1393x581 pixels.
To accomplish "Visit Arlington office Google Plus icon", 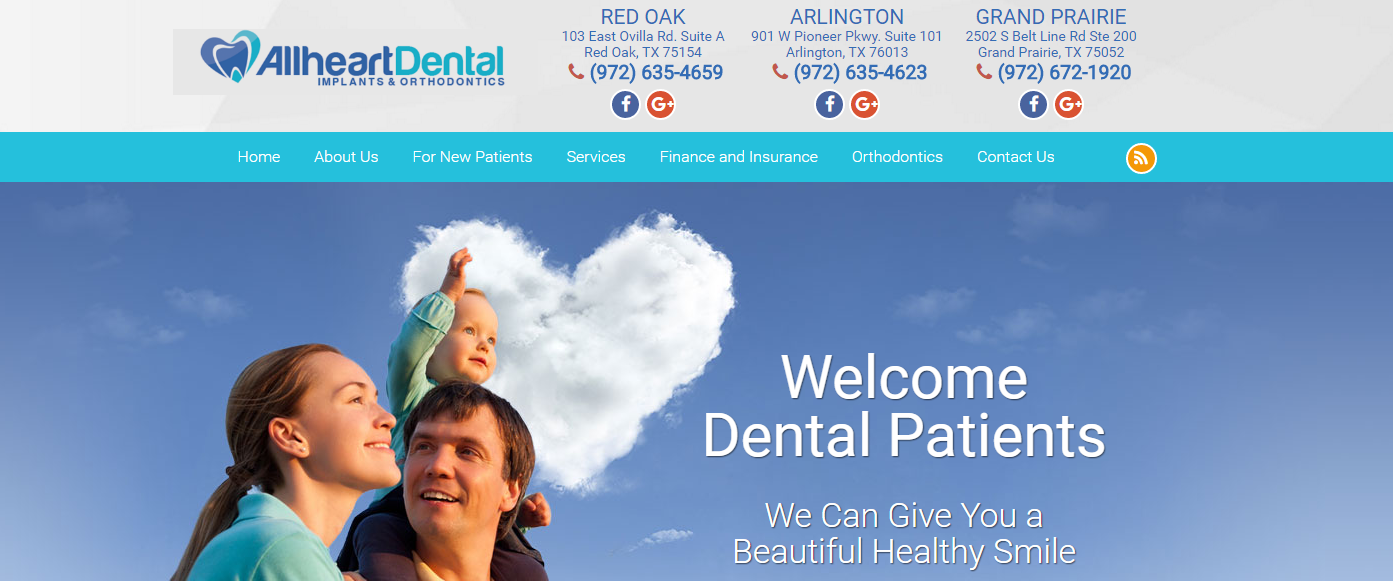I will [864, 104].
